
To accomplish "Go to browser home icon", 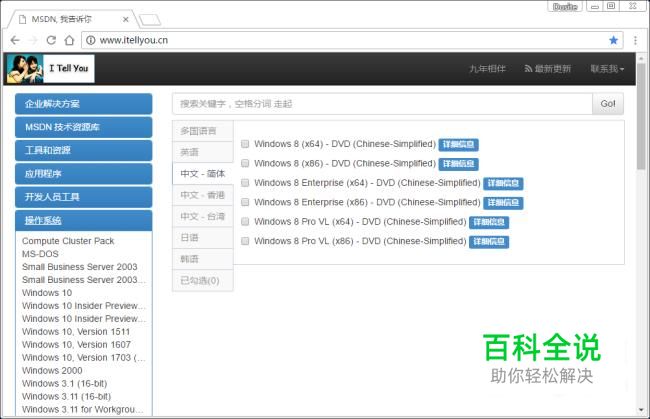I will pos(69,40).
